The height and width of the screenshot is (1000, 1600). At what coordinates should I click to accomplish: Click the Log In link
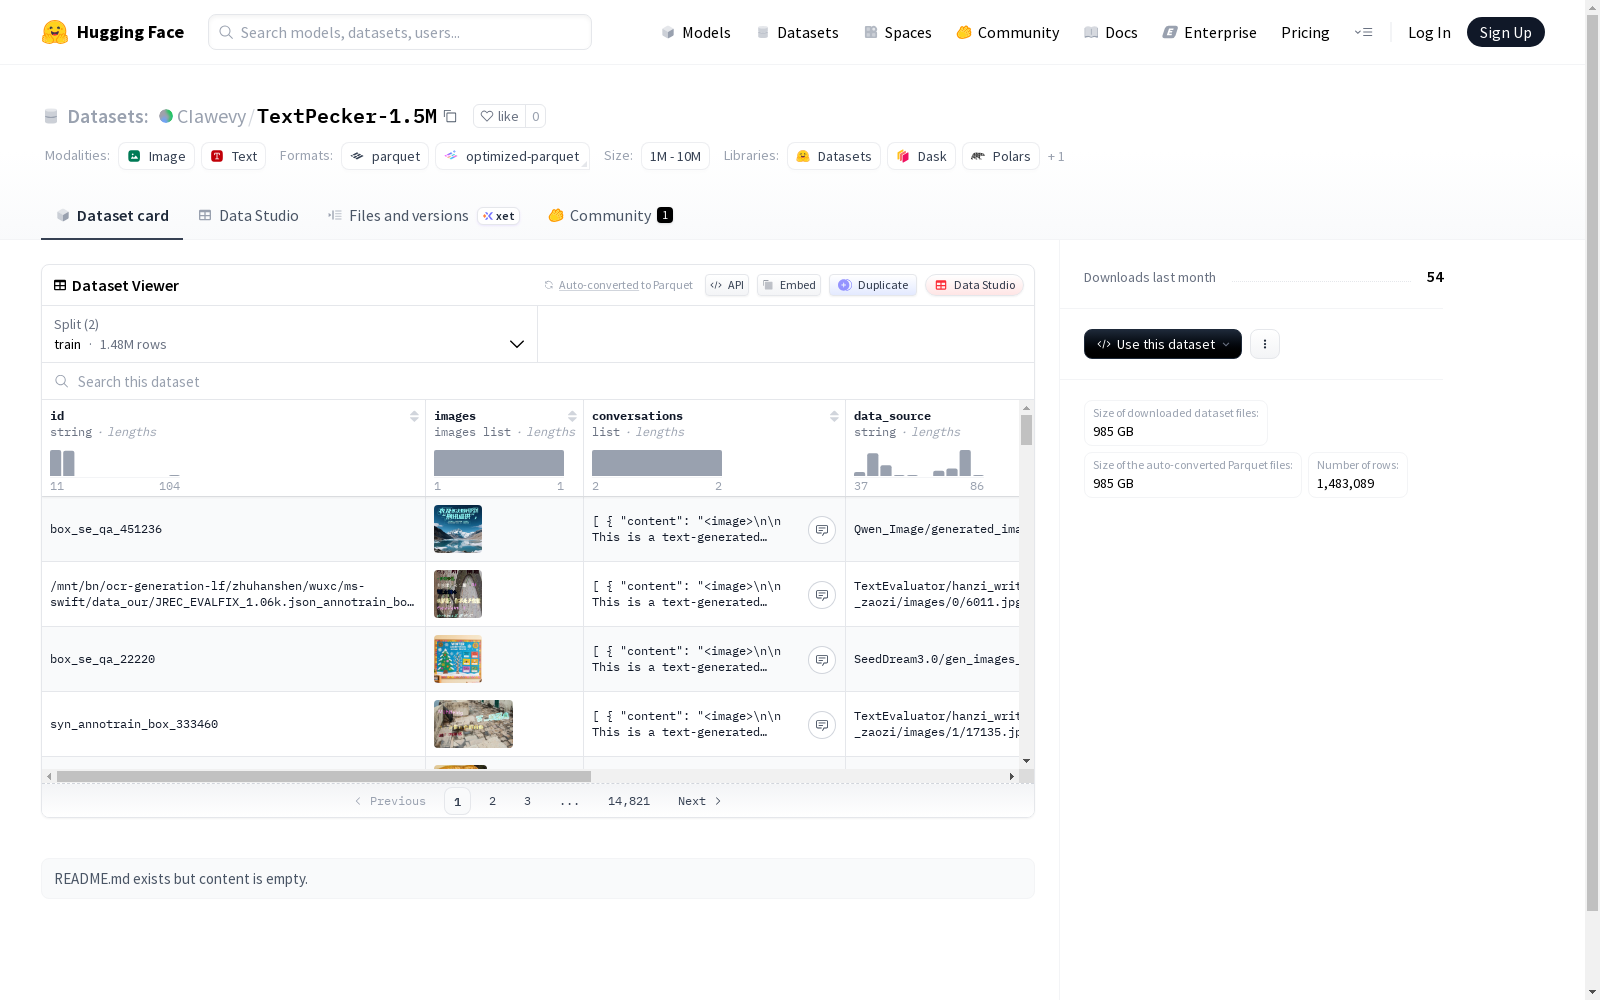point(1429,32)
